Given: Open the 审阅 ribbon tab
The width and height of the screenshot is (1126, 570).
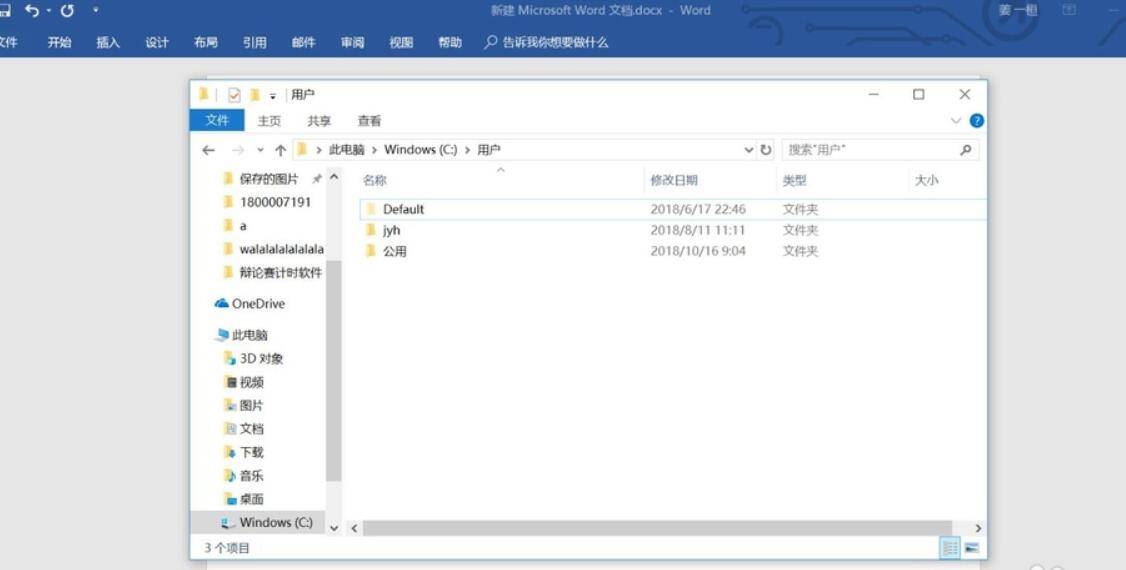Looking at the screenshot, I should point(352,42).
